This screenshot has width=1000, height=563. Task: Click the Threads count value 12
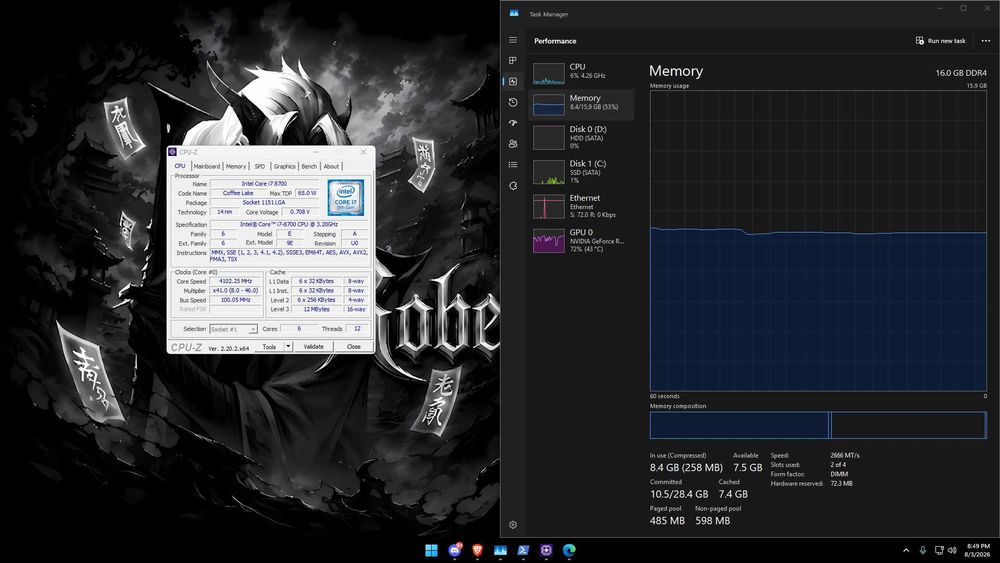(x=357, y=329)
